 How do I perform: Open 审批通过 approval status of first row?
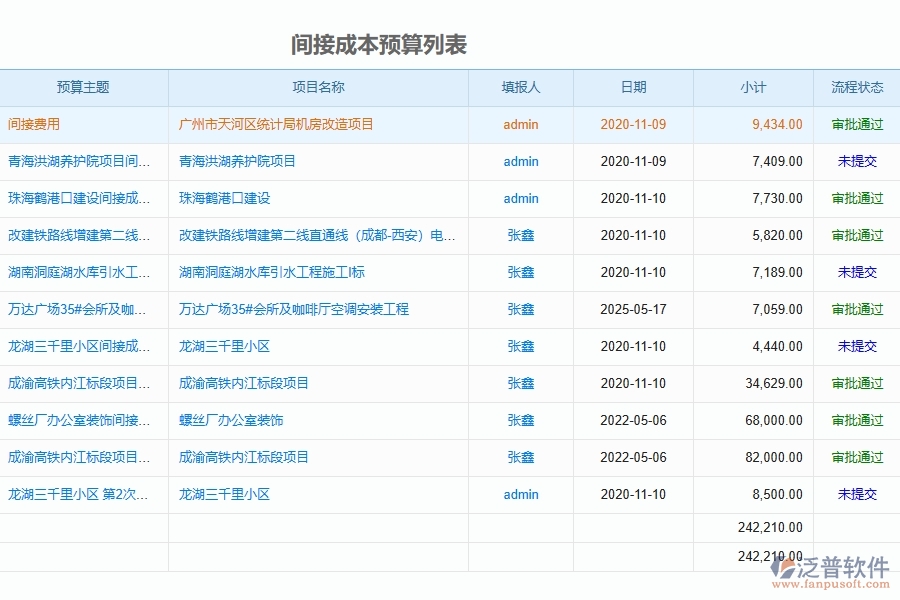coord(856,124)
